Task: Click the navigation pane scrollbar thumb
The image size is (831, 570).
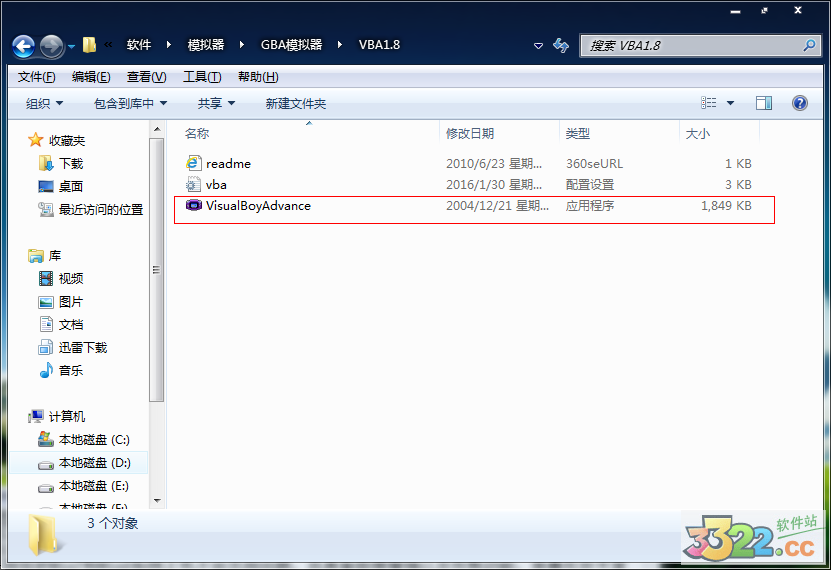Action: click(x=156, y=270)
